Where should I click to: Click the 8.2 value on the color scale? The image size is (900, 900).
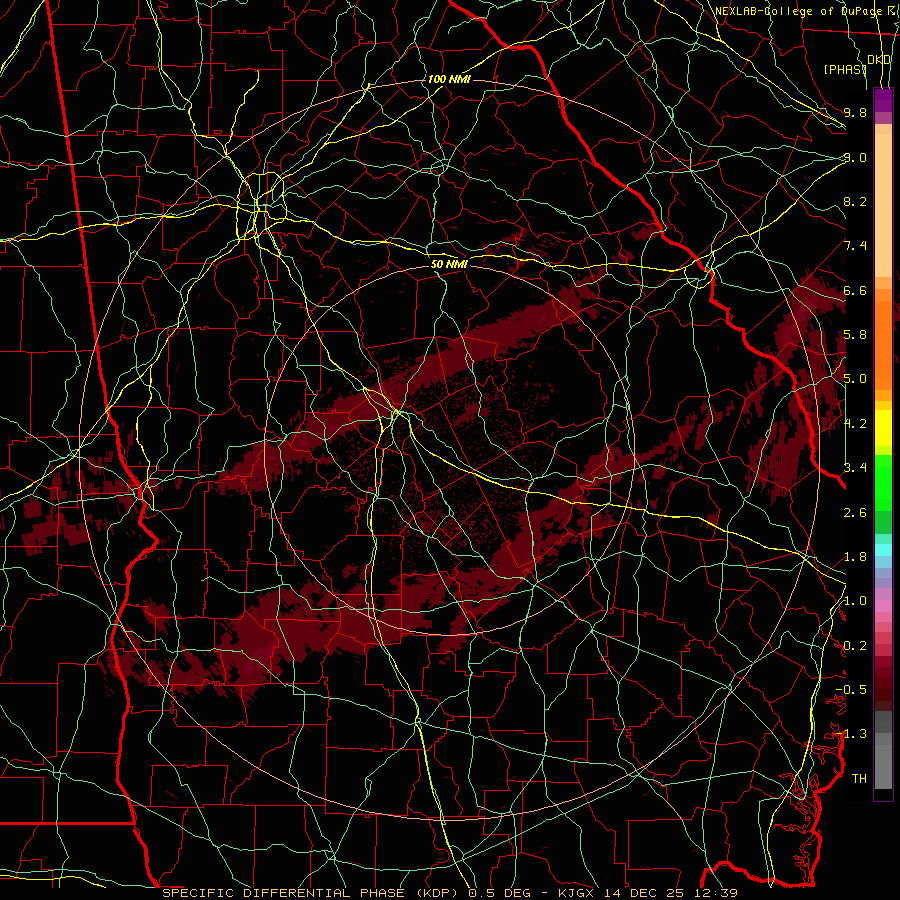855,201
